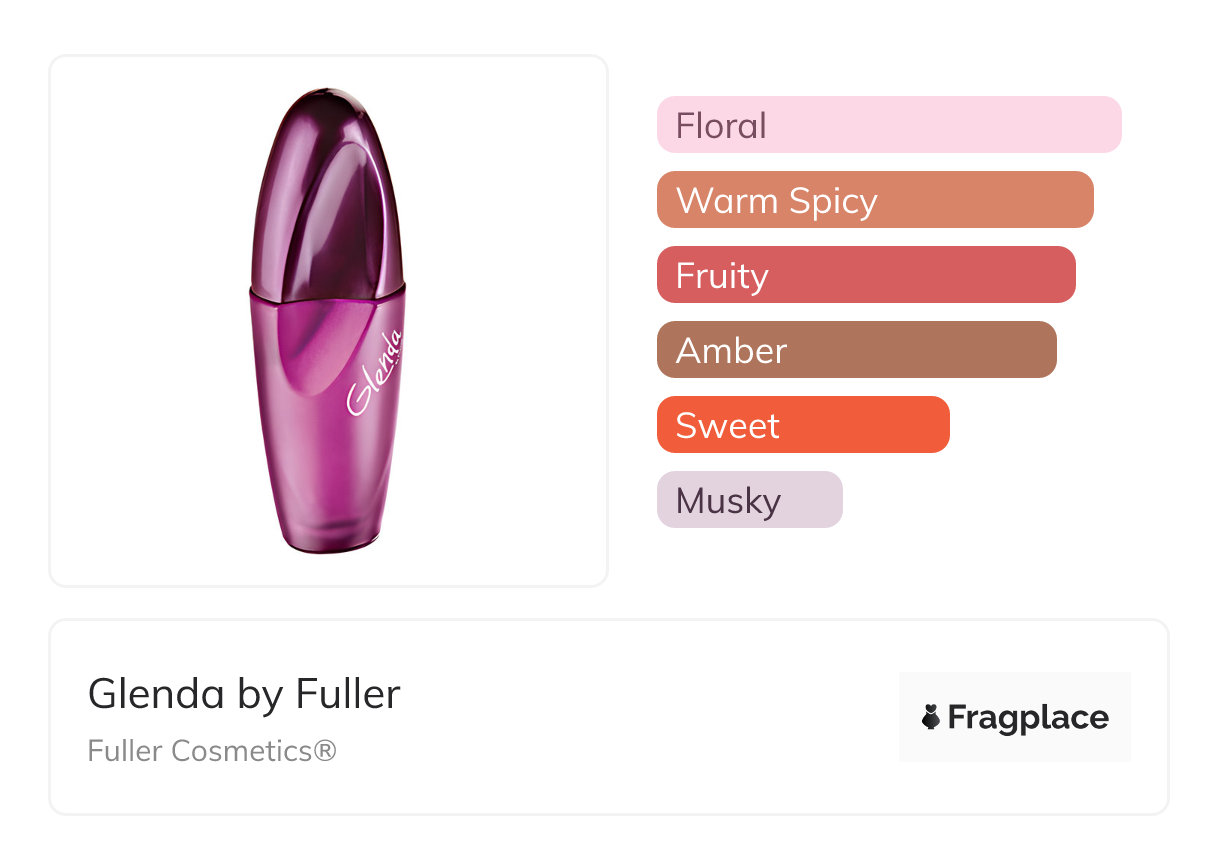The width and height of the screenshot is (1218, 864).
Task: Click the word 'Spicy' in the Warm Spicy bar
Action: click(832, 201)
